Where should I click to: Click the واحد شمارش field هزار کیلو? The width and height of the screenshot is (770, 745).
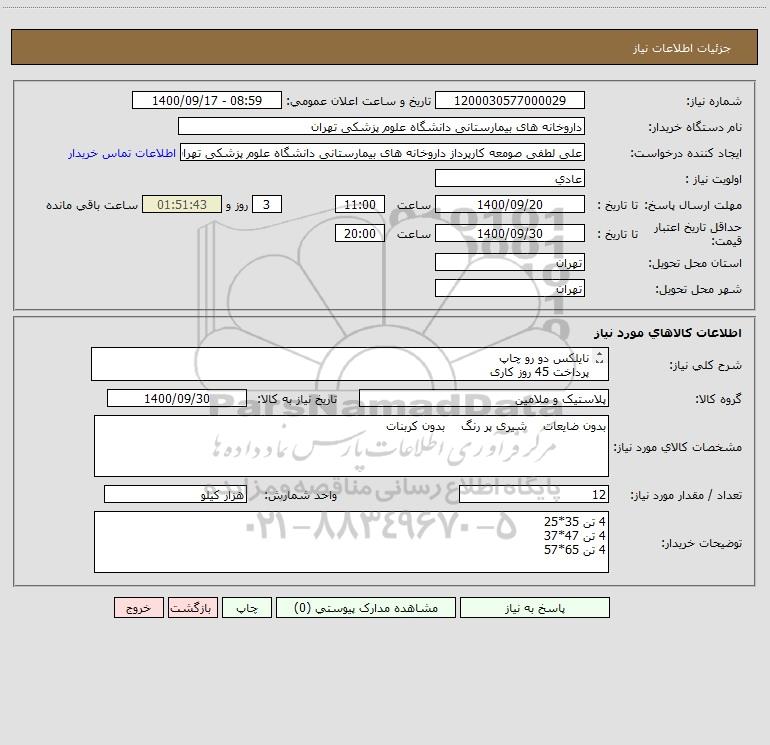pos(175,495)
